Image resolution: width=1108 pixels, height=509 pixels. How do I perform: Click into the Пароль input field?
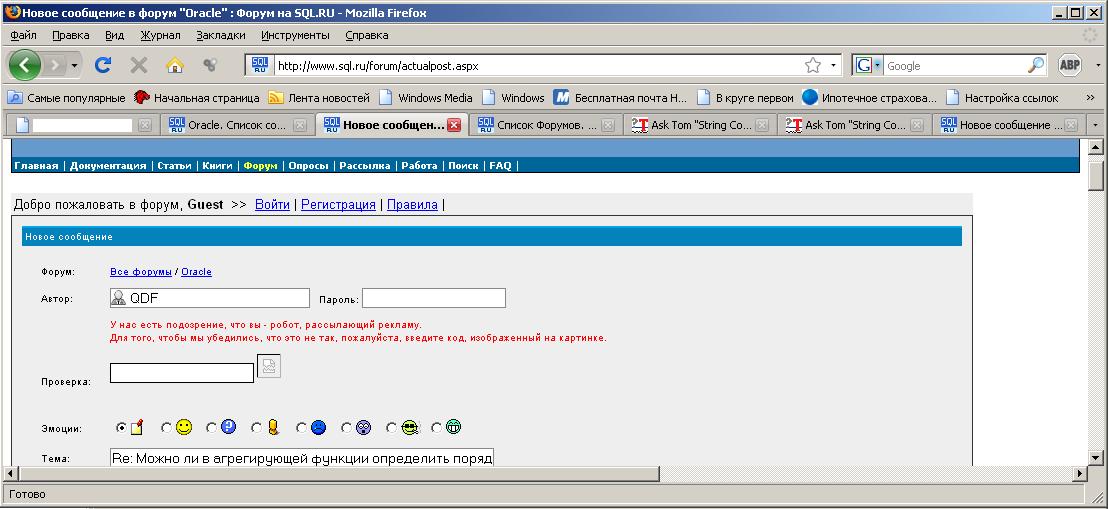pos(433,298)
